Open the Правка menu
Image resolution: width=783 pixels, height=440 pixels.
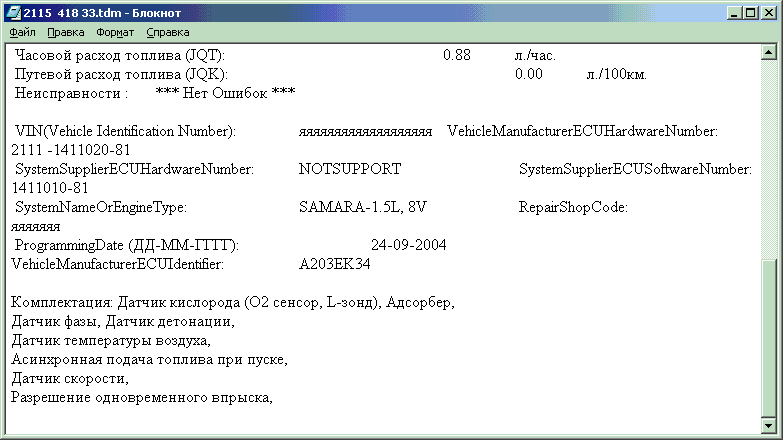(x=65, y=32)
